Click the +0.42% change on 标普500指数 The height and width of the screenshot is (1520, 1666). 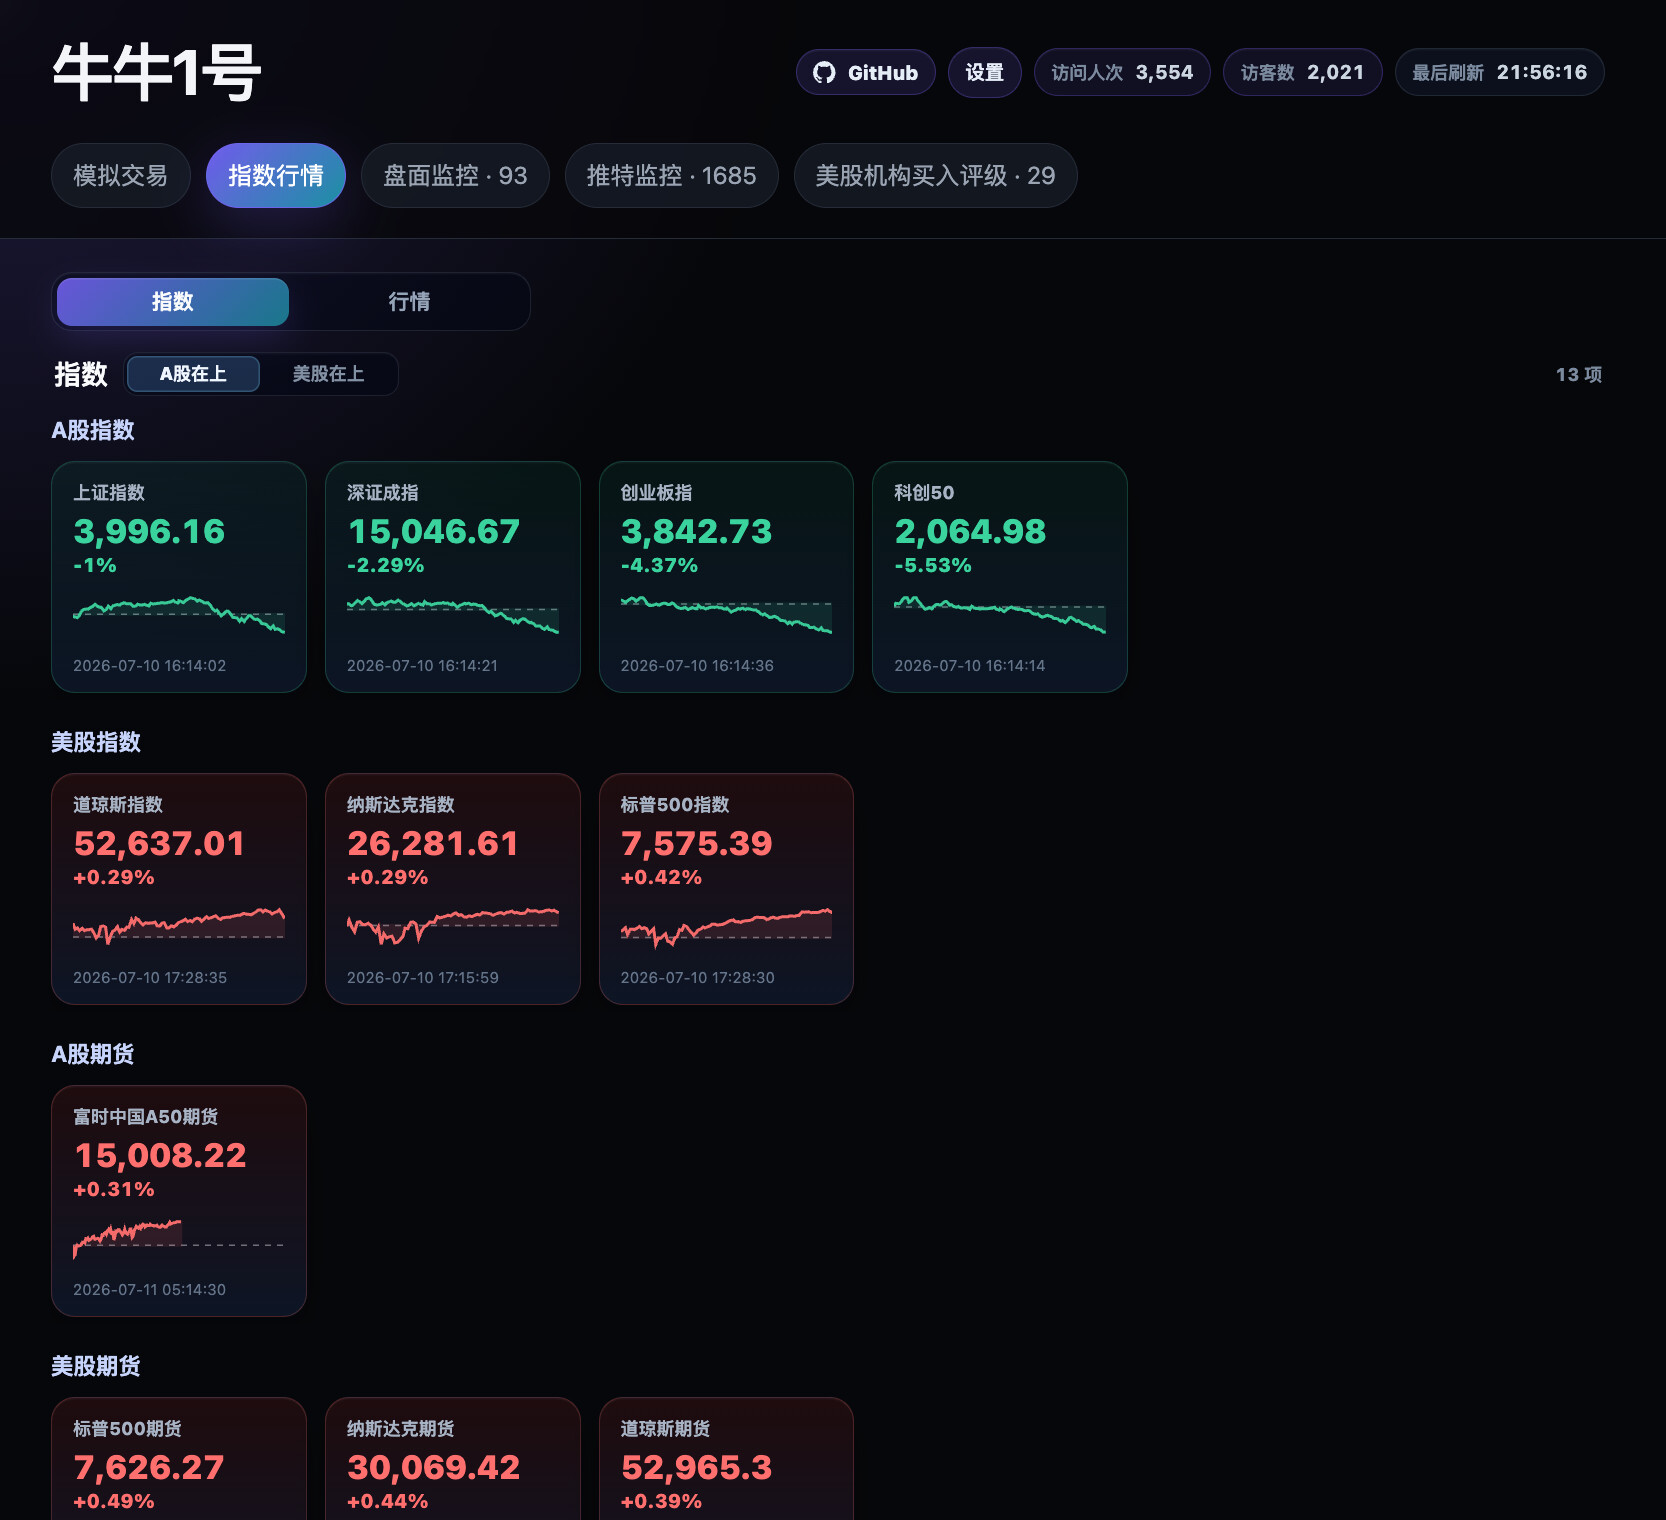tap(661, 877)
